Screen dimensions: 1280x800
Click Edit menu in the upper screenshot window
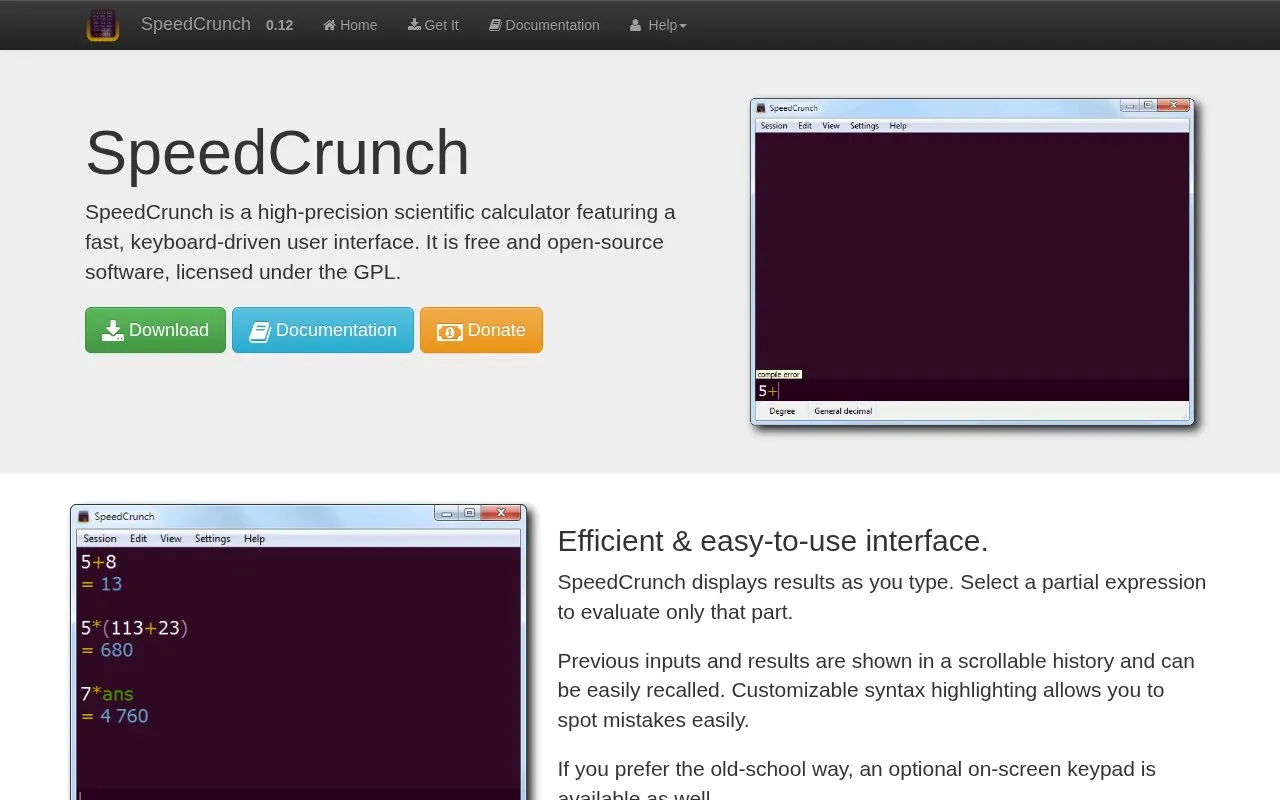point(805,126)
